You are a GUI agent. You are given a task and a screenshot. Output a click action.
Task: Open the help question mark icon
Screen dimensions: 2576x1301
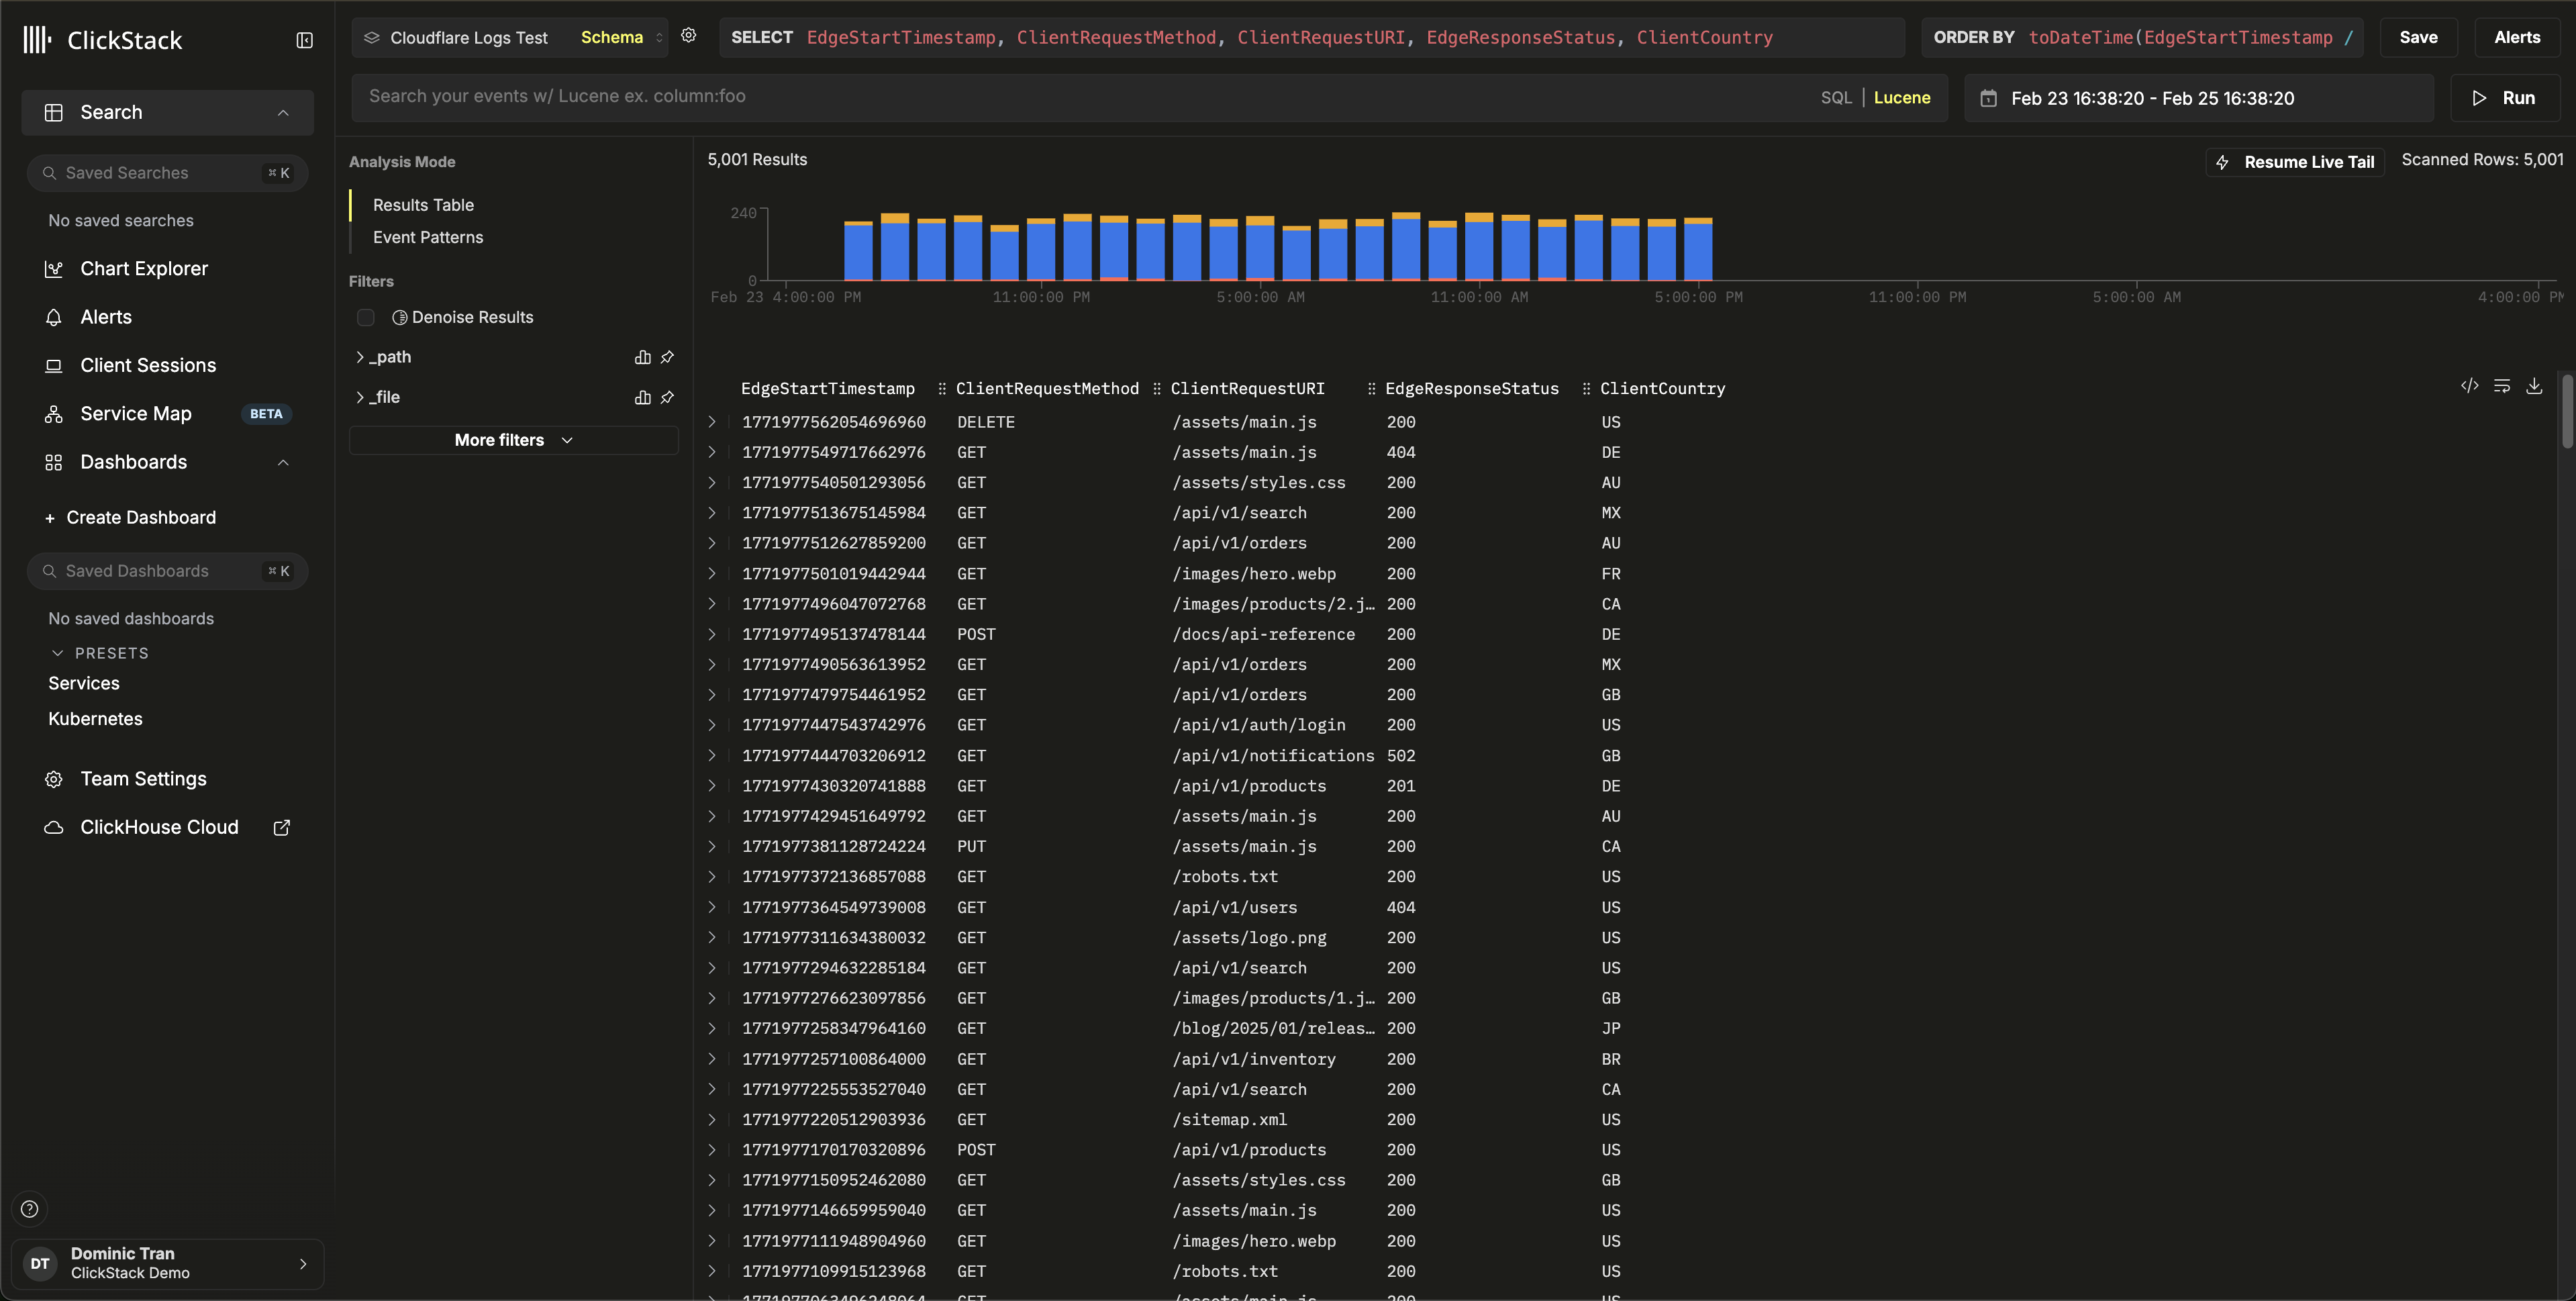pyautogui.click(x=30, y=1209)
